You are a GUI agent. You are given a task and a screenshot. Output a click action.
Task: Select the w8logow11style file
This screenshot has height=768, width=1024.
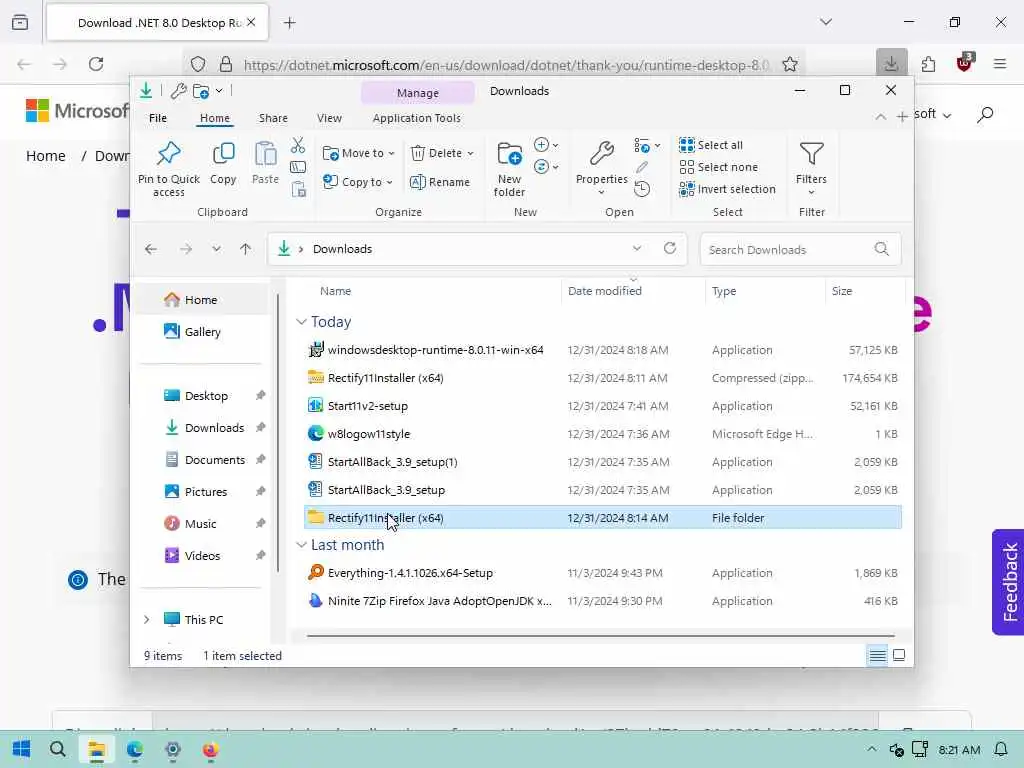(603, 434)
